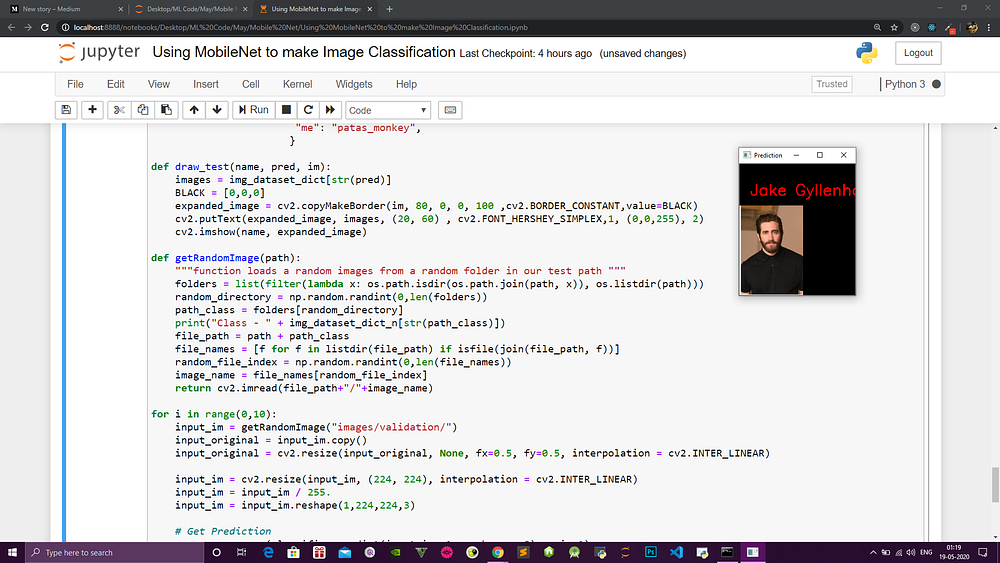Screen dimensions: 1000x563
Task: Close the New story – Medium tab
Action: pos(121,9)
